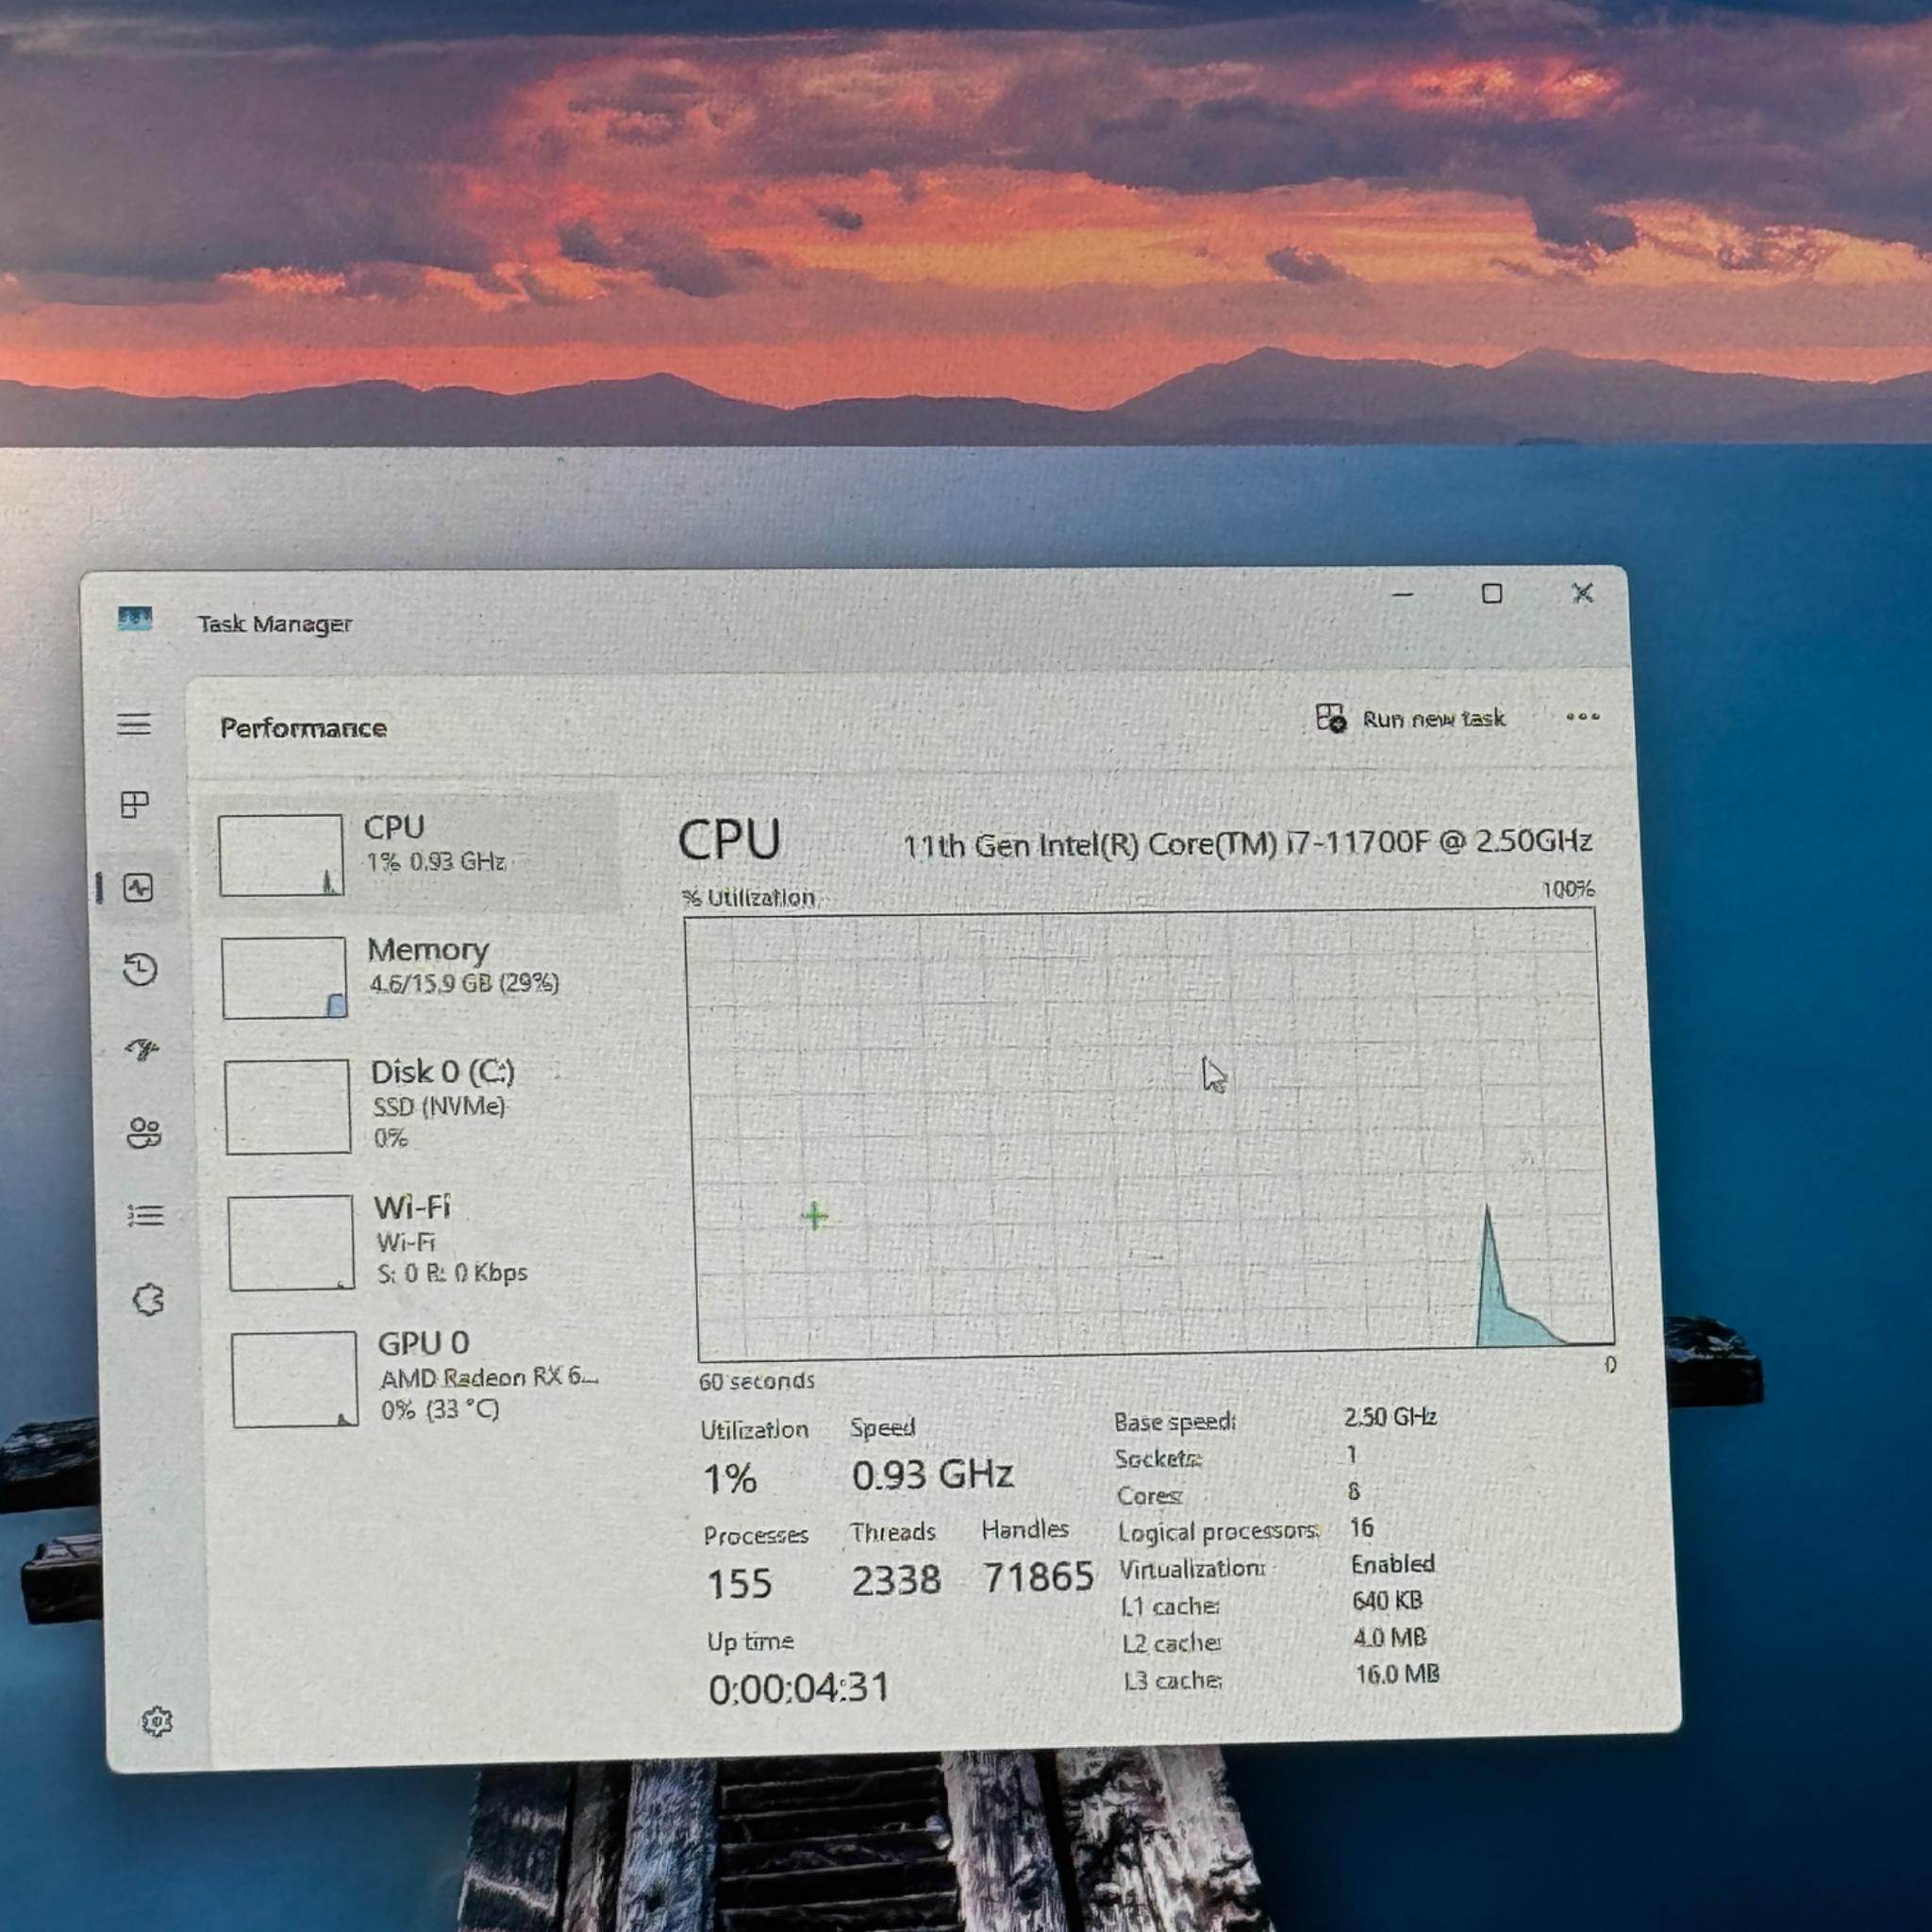Image resolution: width=1932 pixels, height=1932 pixels.
Task: Maximize the Task Manager window
Action: (1491, 594)
